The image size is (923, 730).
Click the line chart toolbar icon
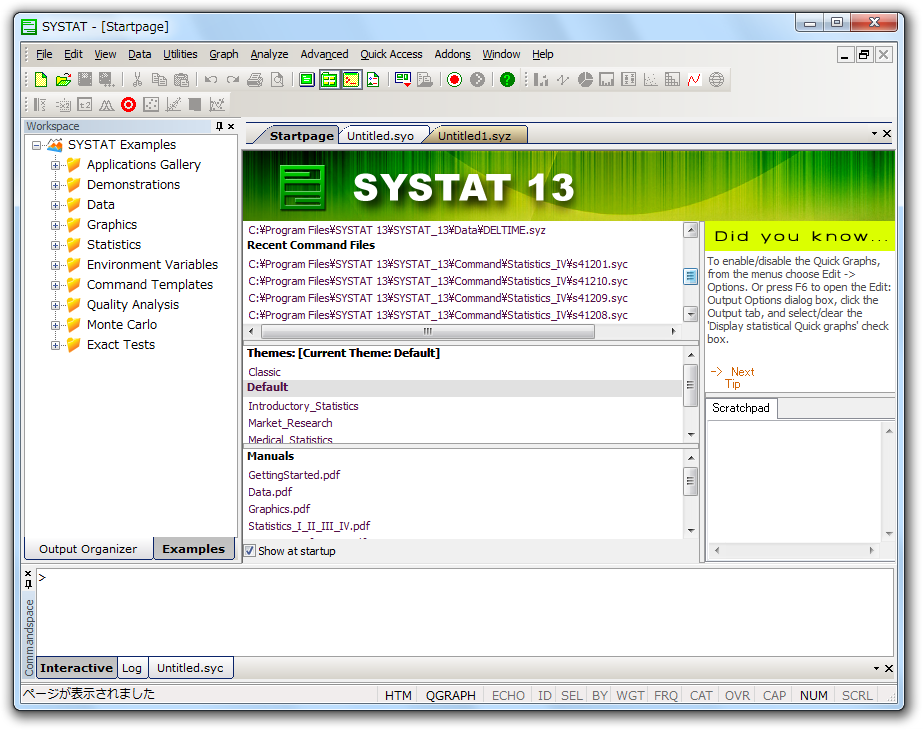coord(692,79)
